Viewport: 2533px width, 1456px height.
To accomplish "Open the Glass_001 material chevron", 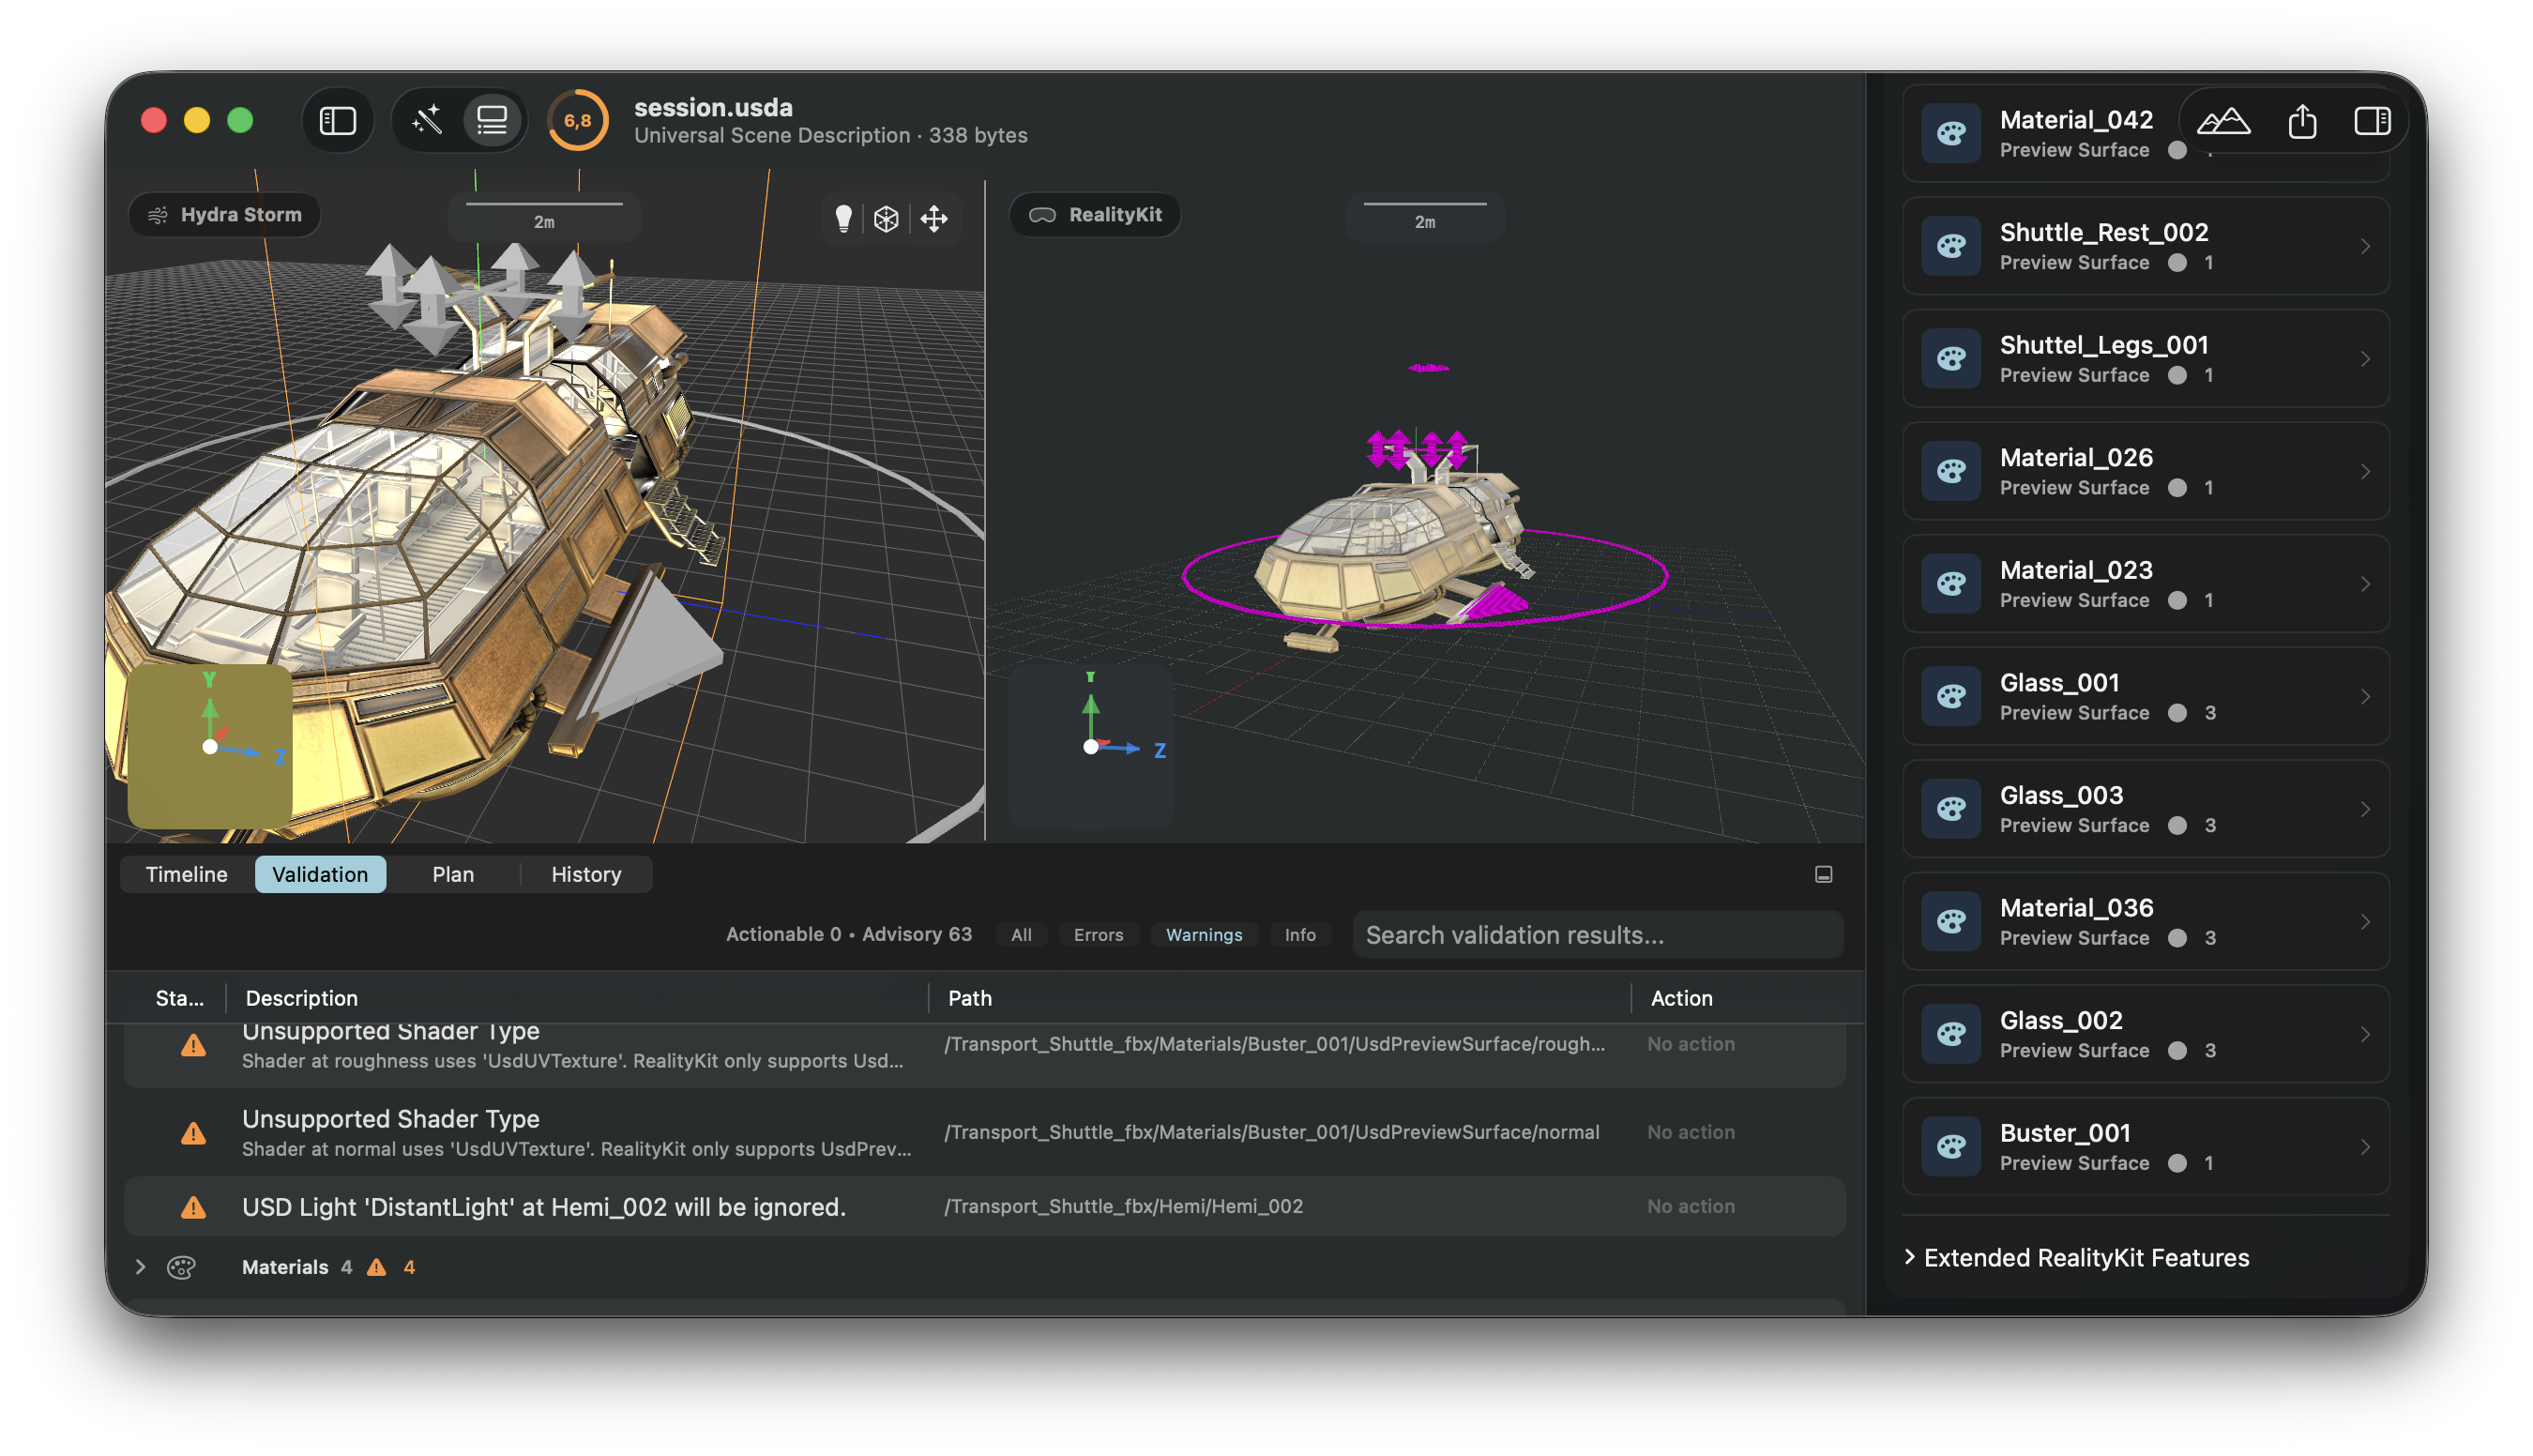I will 2365,696.
